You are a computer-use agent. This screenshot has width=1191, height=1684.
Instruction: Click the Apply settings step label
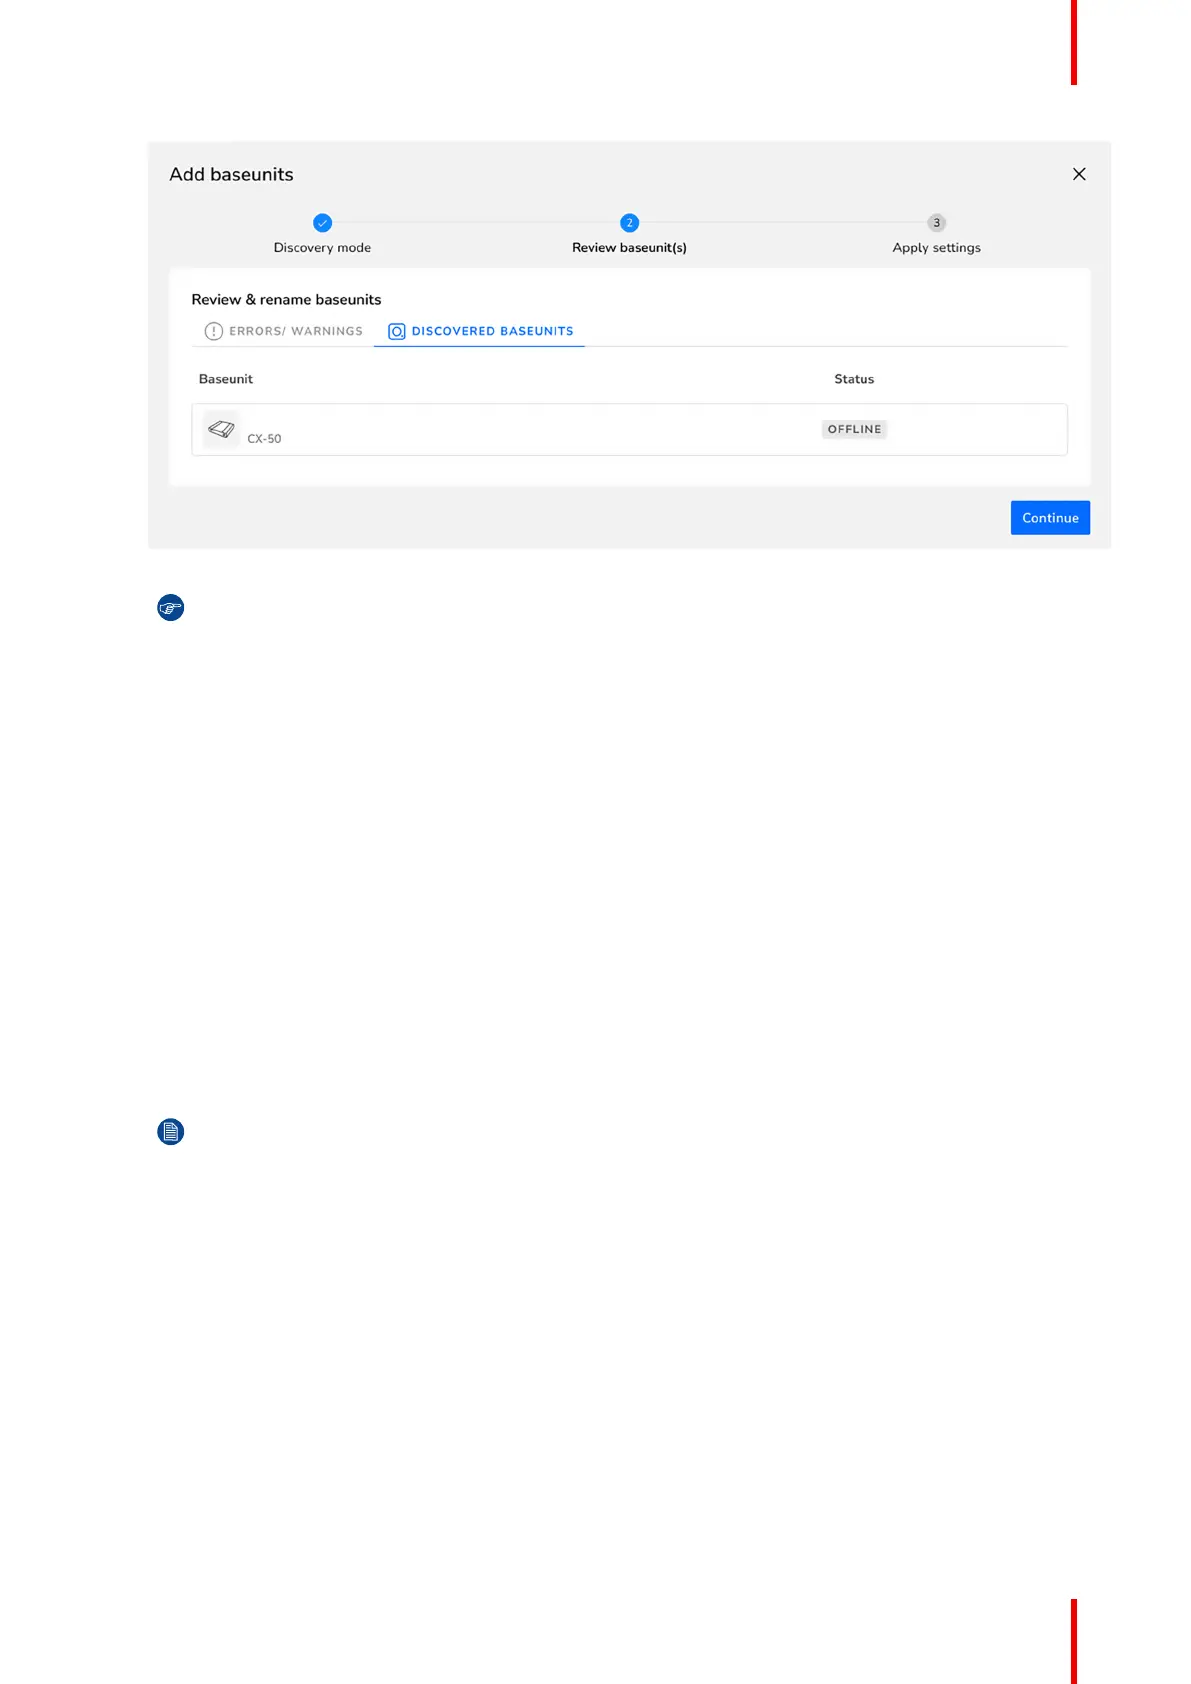936,248
